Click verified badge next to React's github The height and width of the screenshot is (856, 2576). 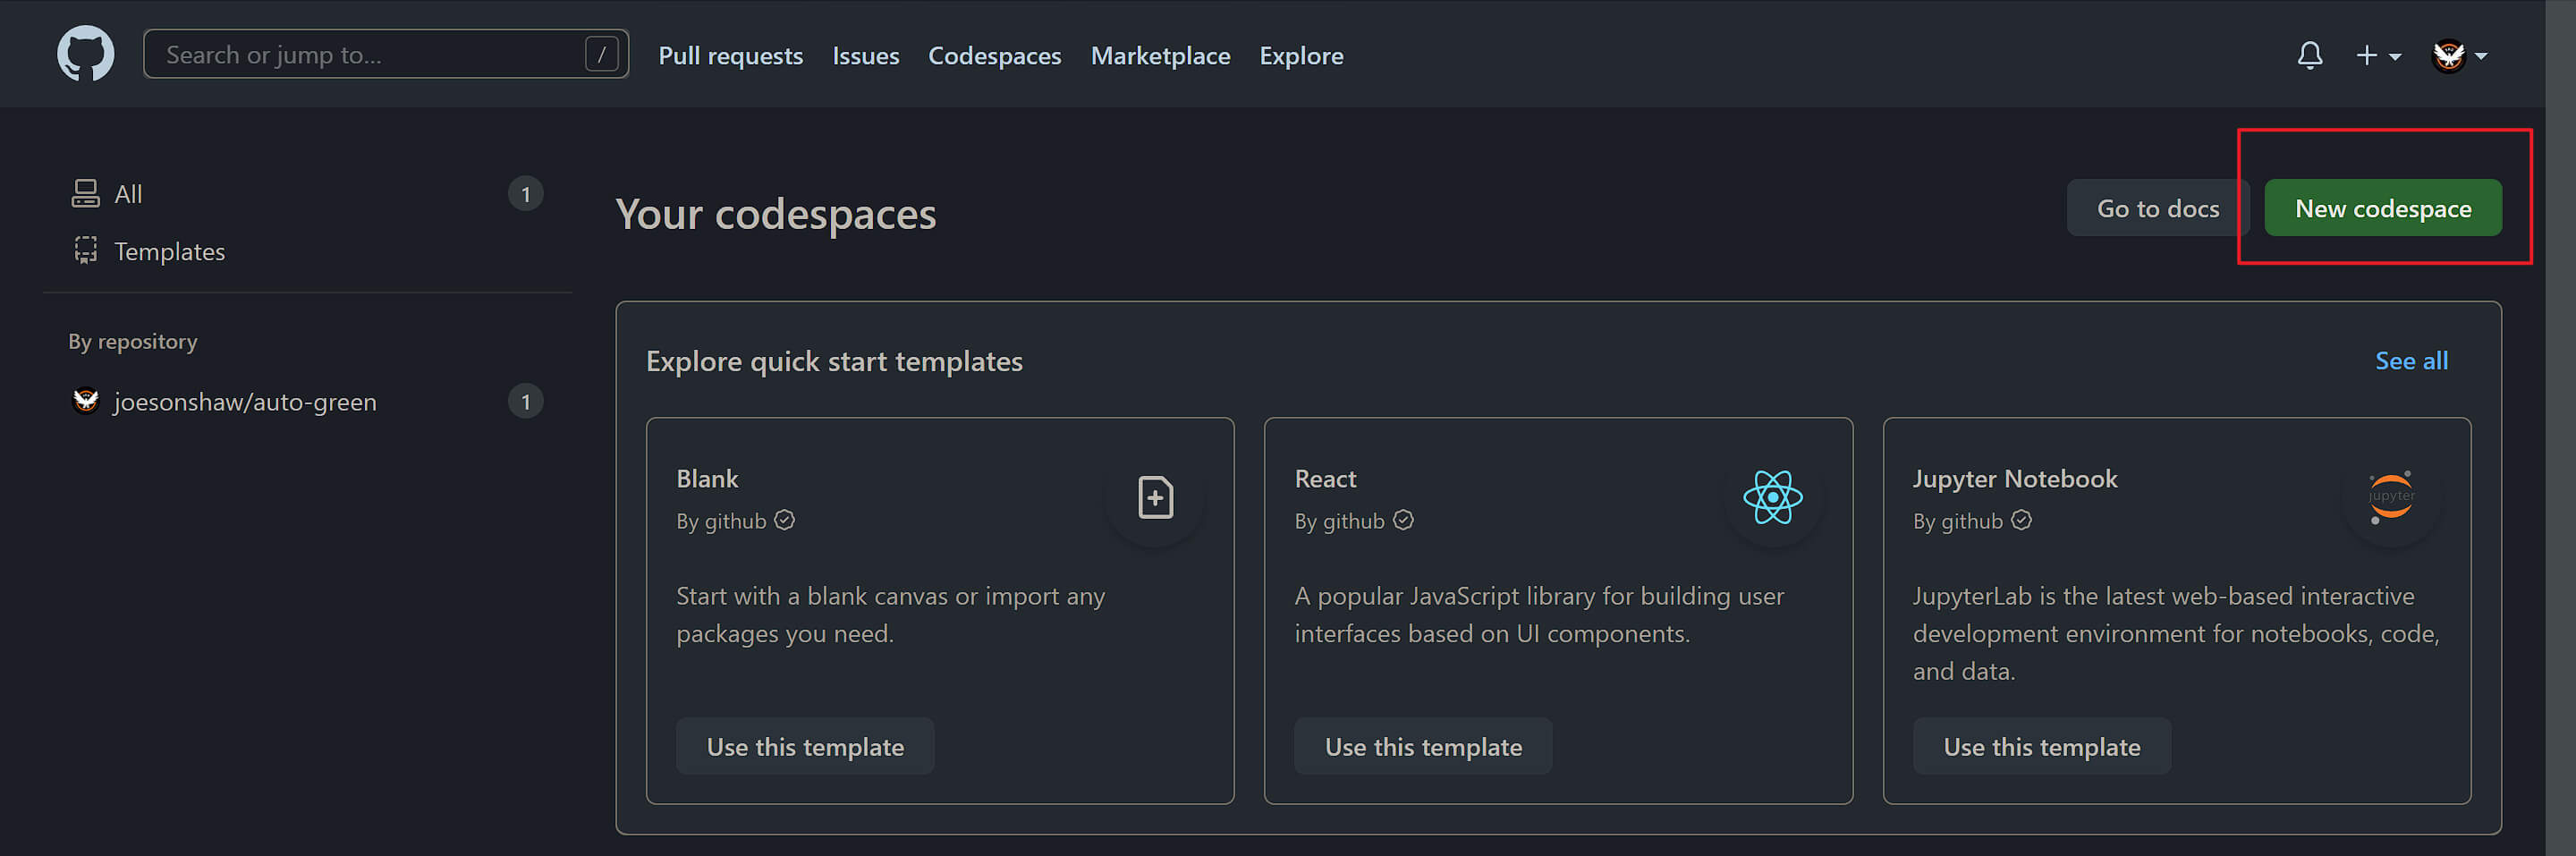1402,520
